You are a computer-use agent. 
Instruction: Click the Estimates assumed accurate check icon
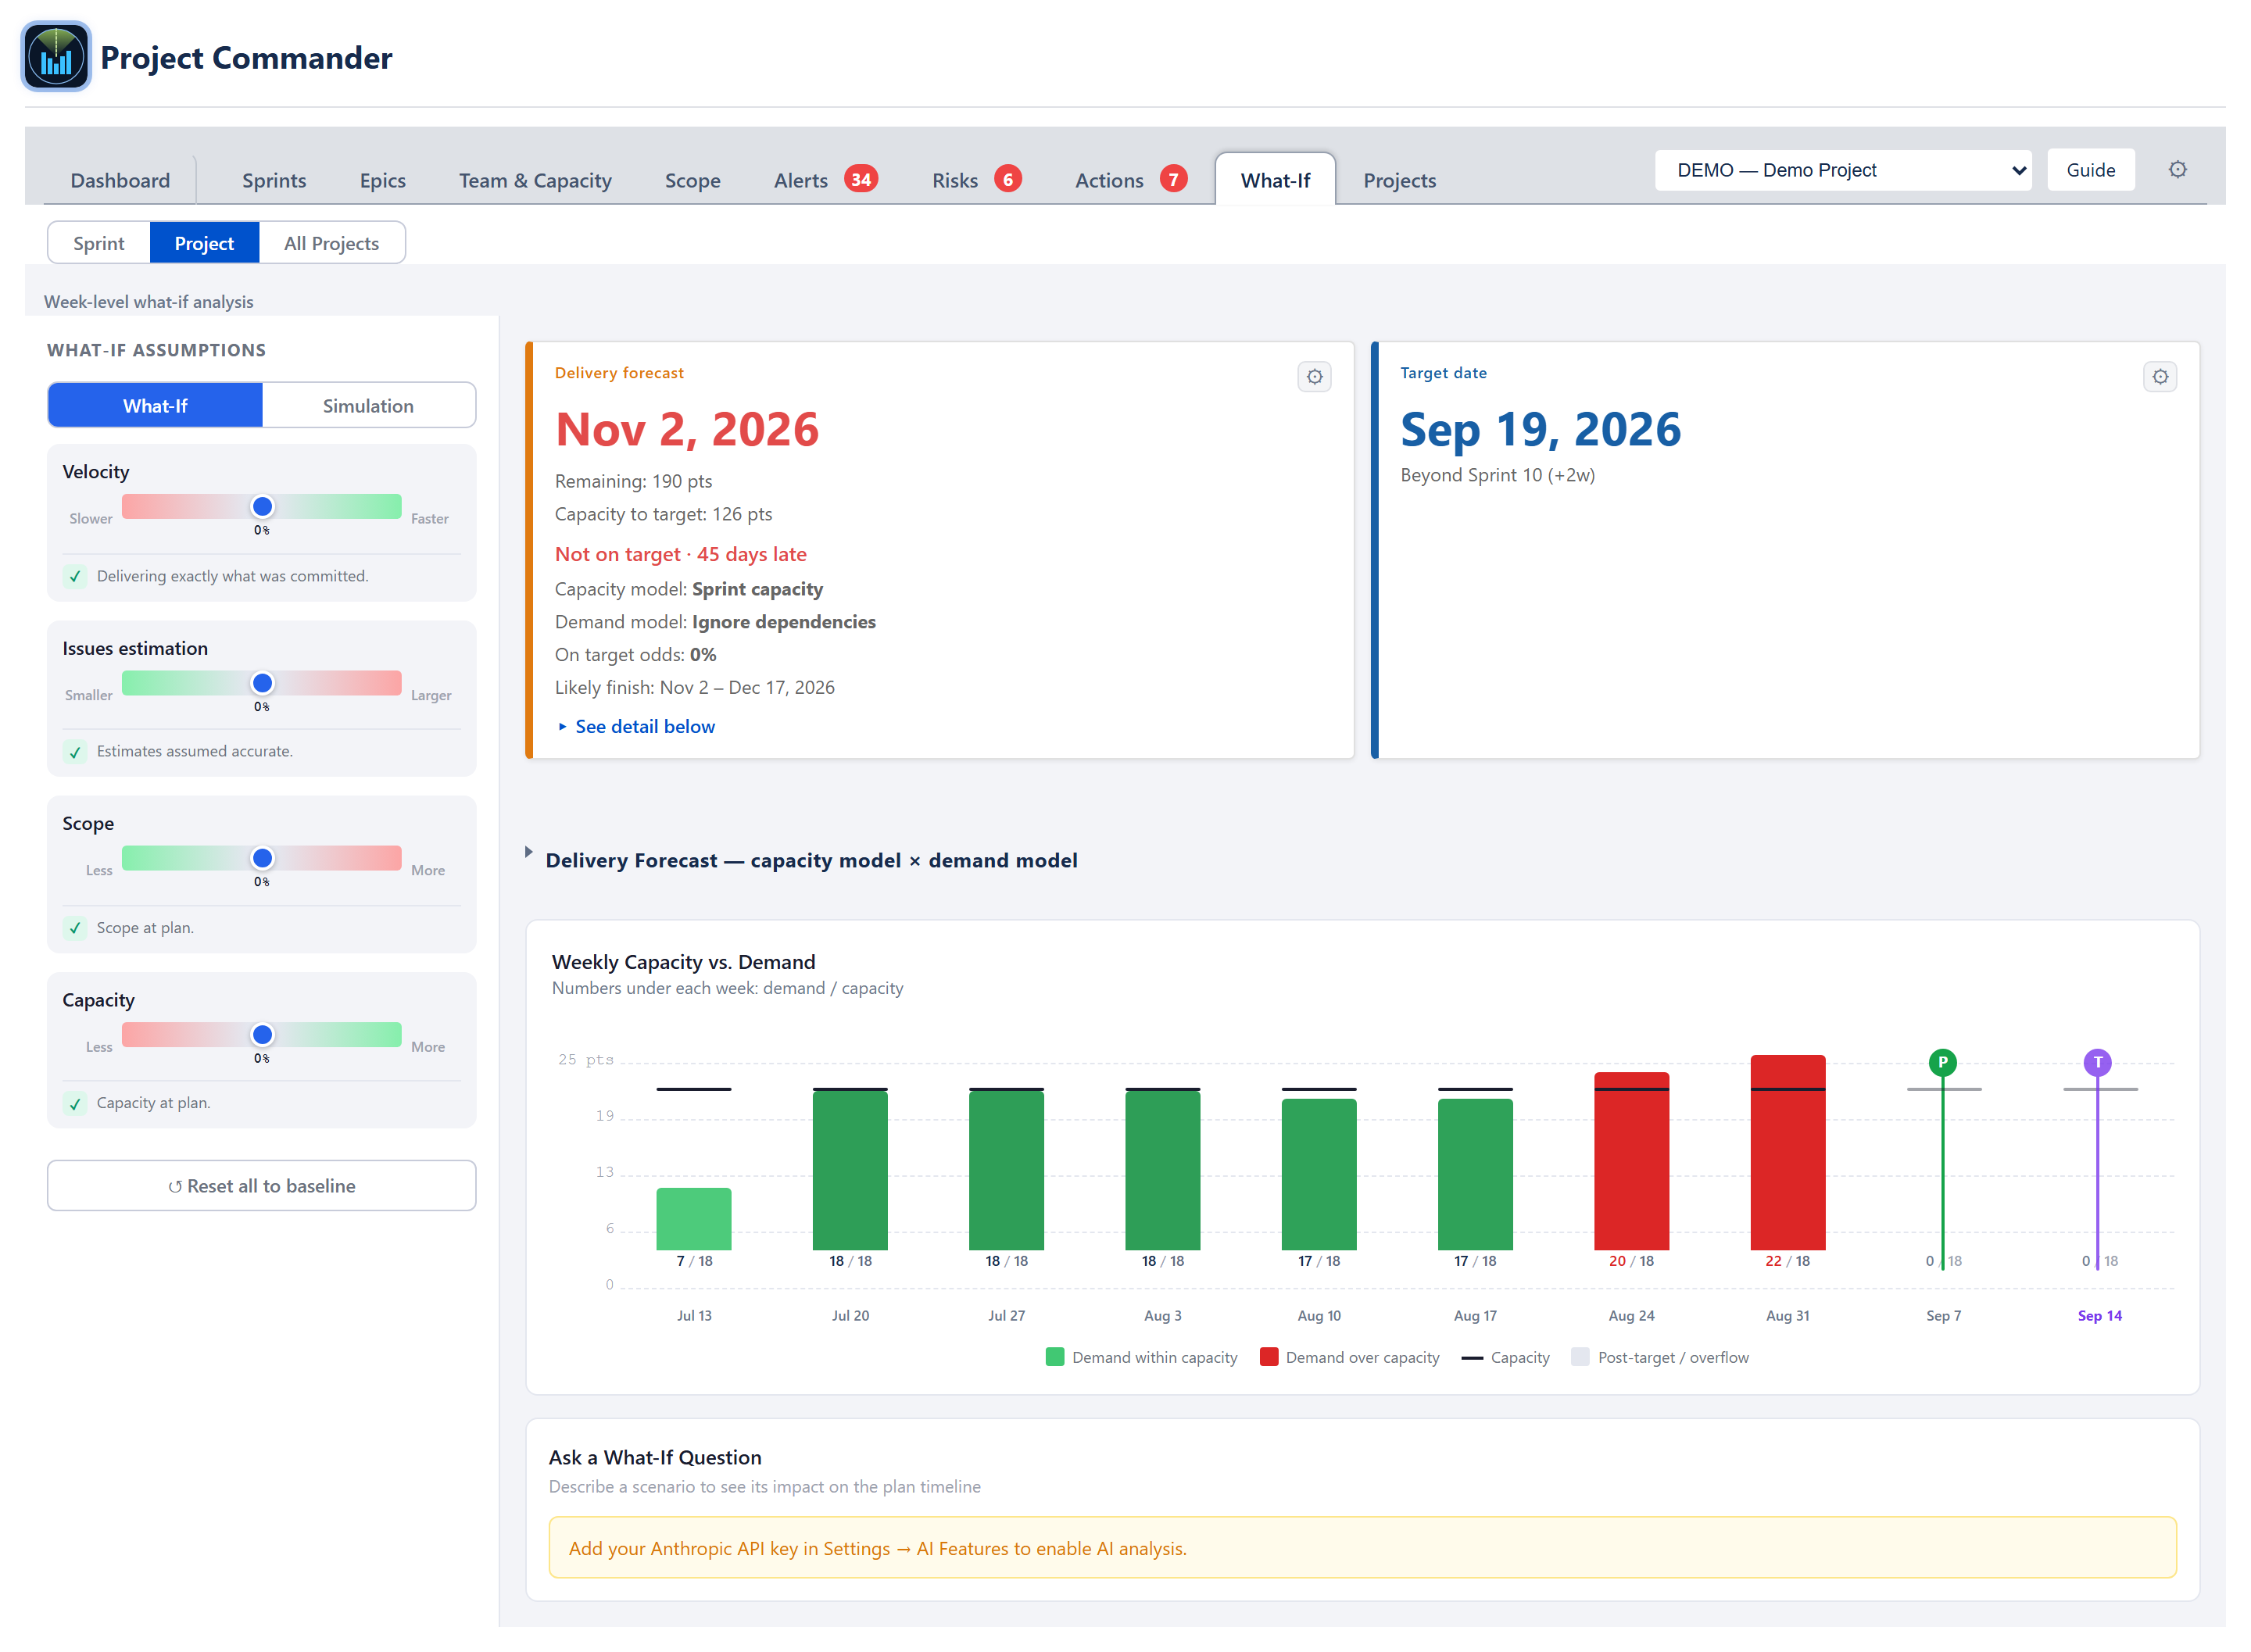pos(75,752)
